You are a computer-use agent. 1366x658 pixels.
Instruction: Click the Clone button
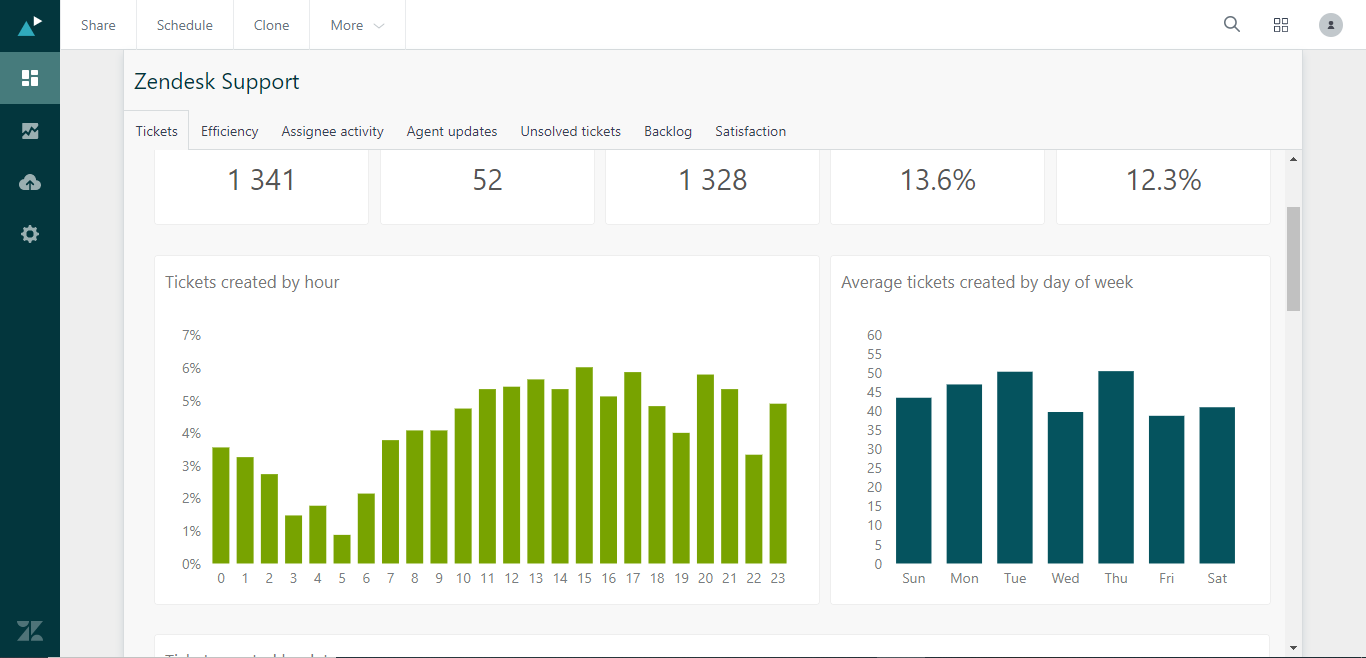point(271,25)
